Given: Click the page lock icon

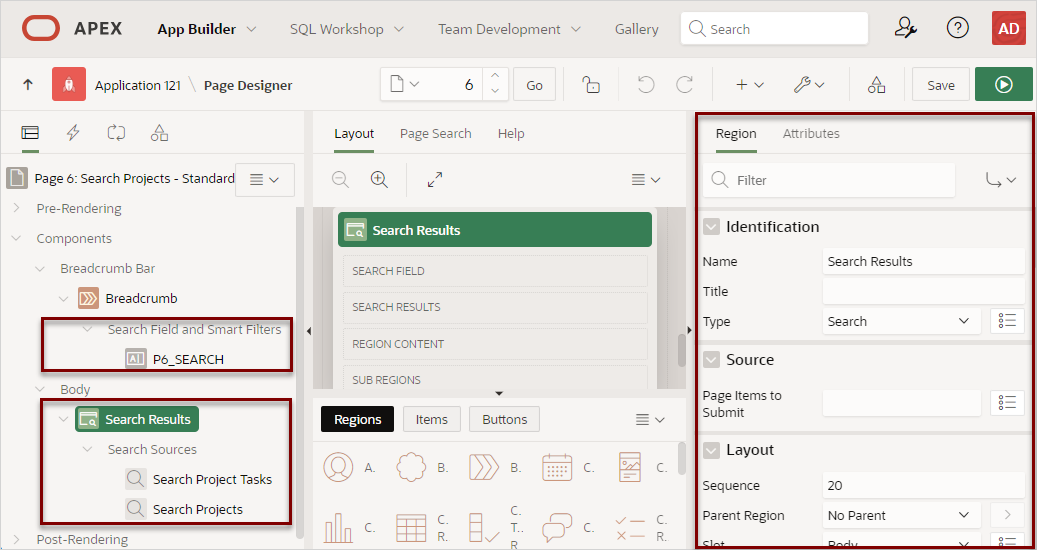Looking at the screenshot, I should pos(591,85).
